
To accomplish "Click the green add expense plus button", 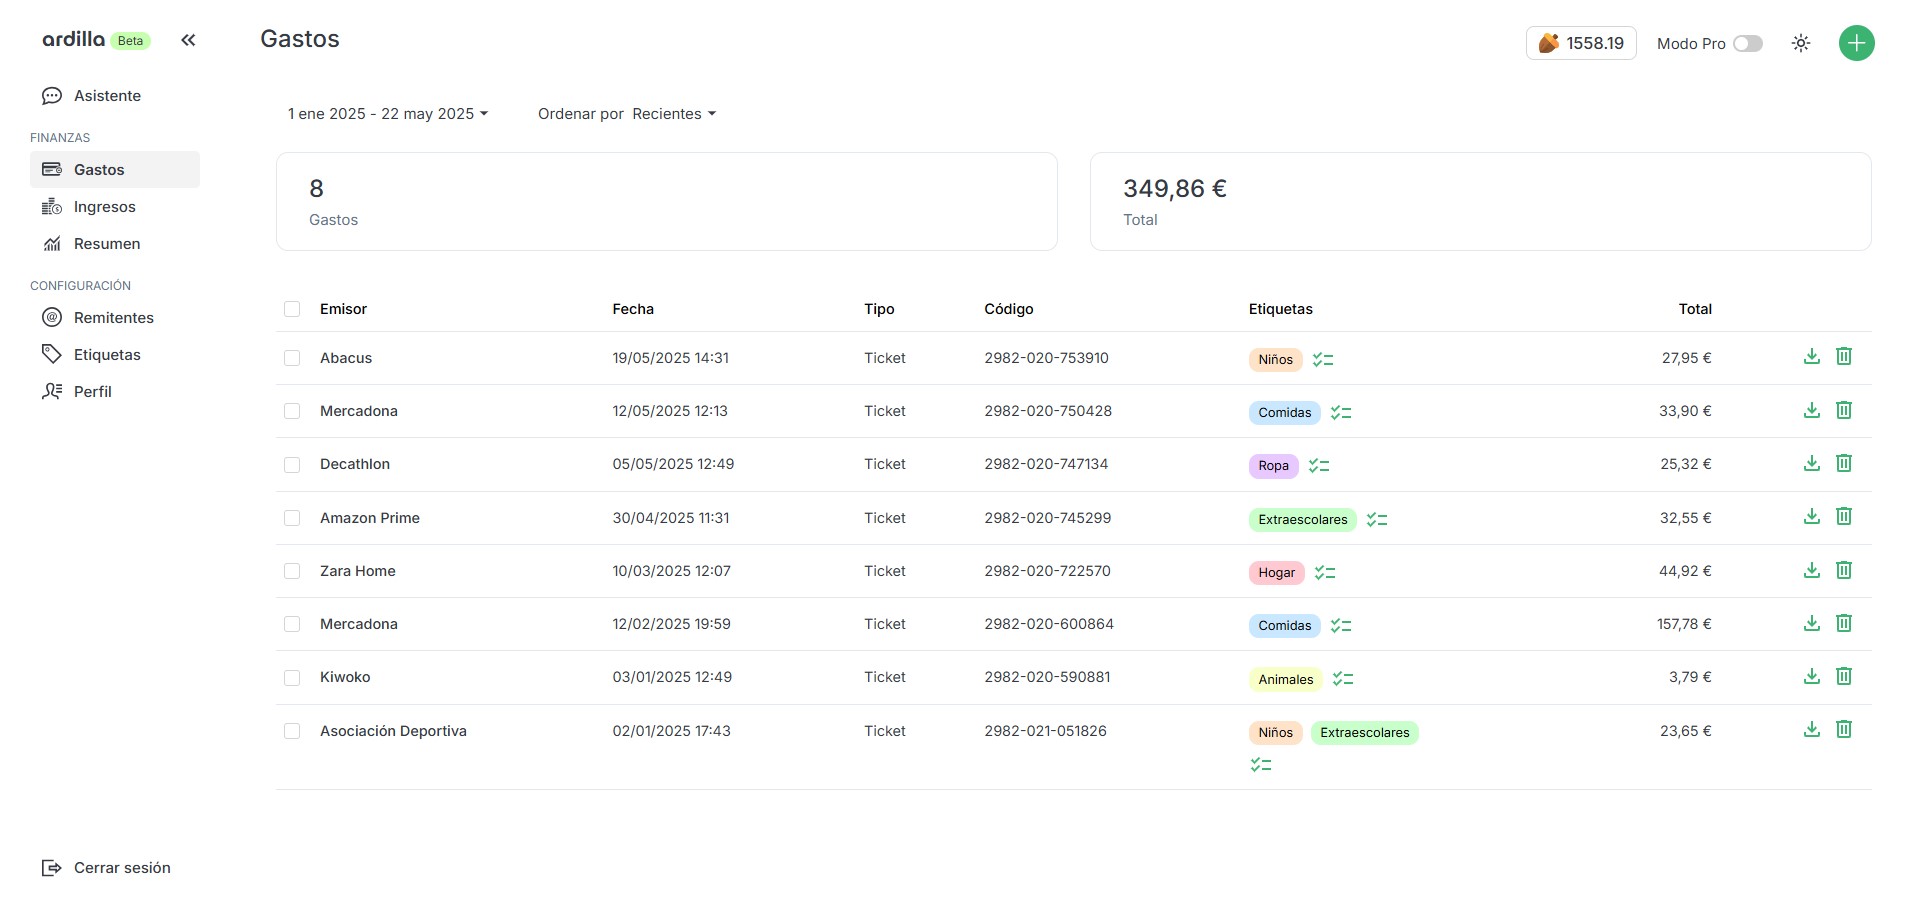I will [x=1856, y=43].
